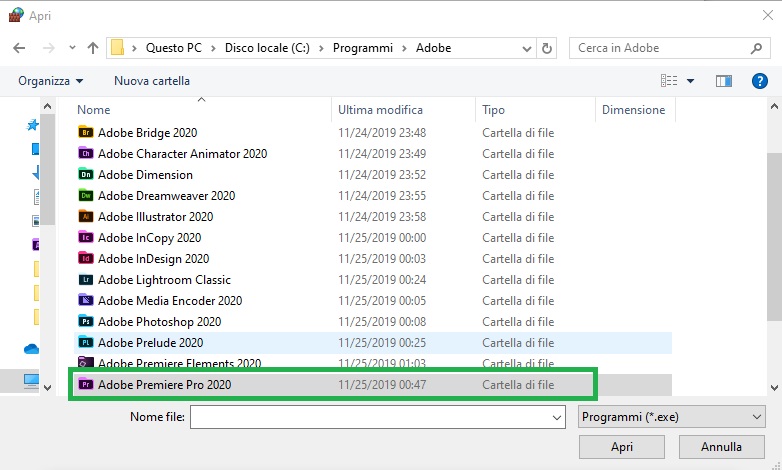
Task: Expand address bar history dropdown
Action: point(527,48)
